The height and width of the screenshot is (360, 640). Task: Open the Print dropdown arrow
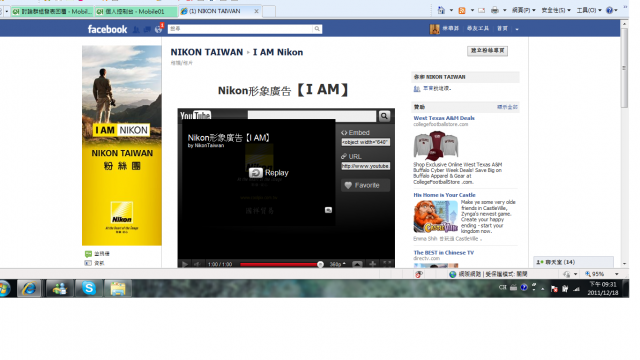pyautogui.click(x=504, y=10)
